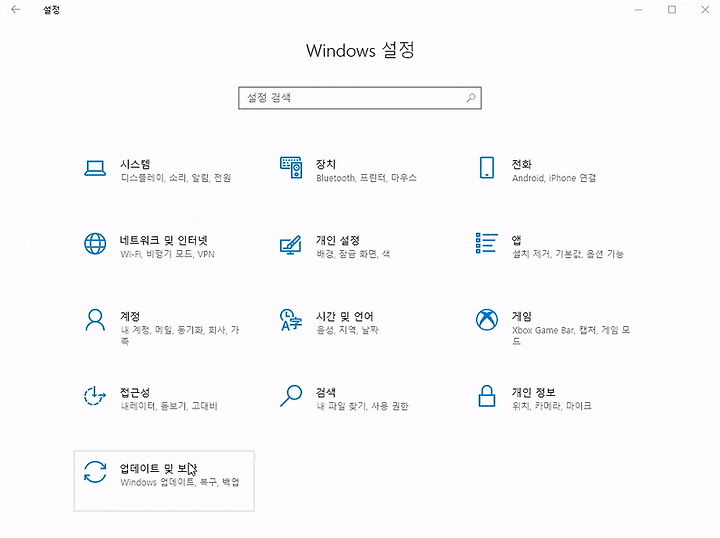Open the 네트워크 및 인터넷 title
The image size is (720, 538).
(164, 240)
